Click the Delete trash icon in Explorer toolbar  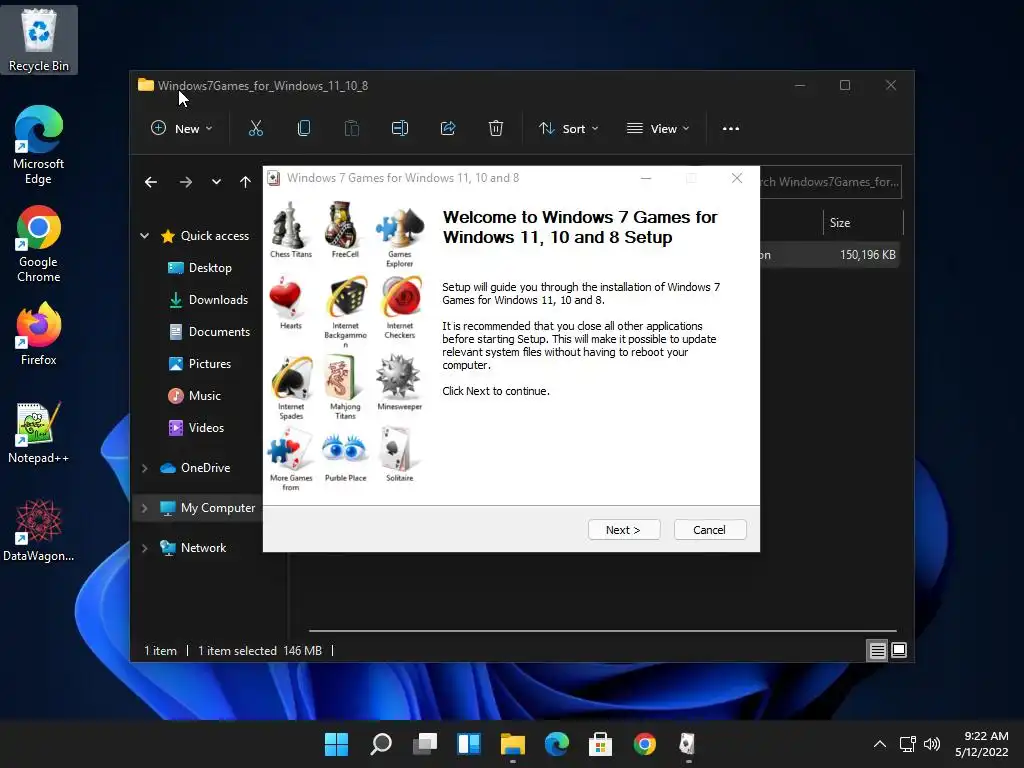tap(496, 129)
